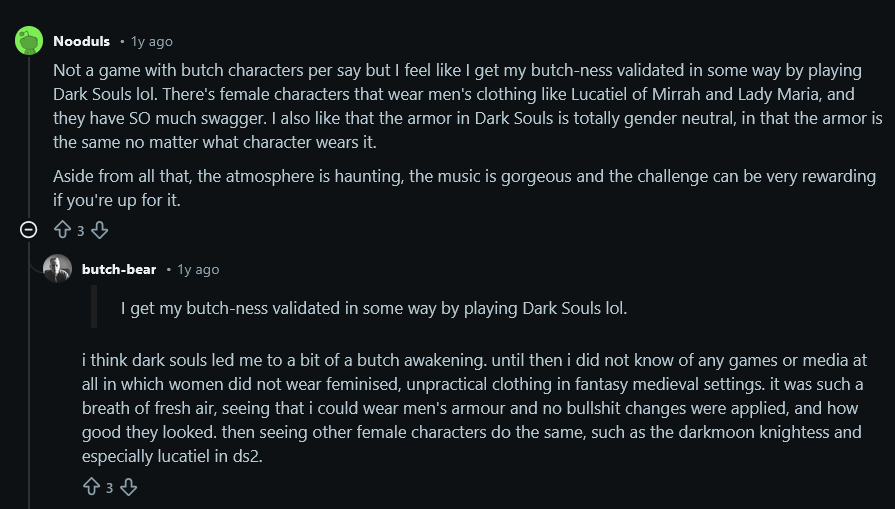Image resolution: width=895 pixels, height=509 pixels.
Task: Downvote butch-bear's reply
Action: click(x=128, y=487)
